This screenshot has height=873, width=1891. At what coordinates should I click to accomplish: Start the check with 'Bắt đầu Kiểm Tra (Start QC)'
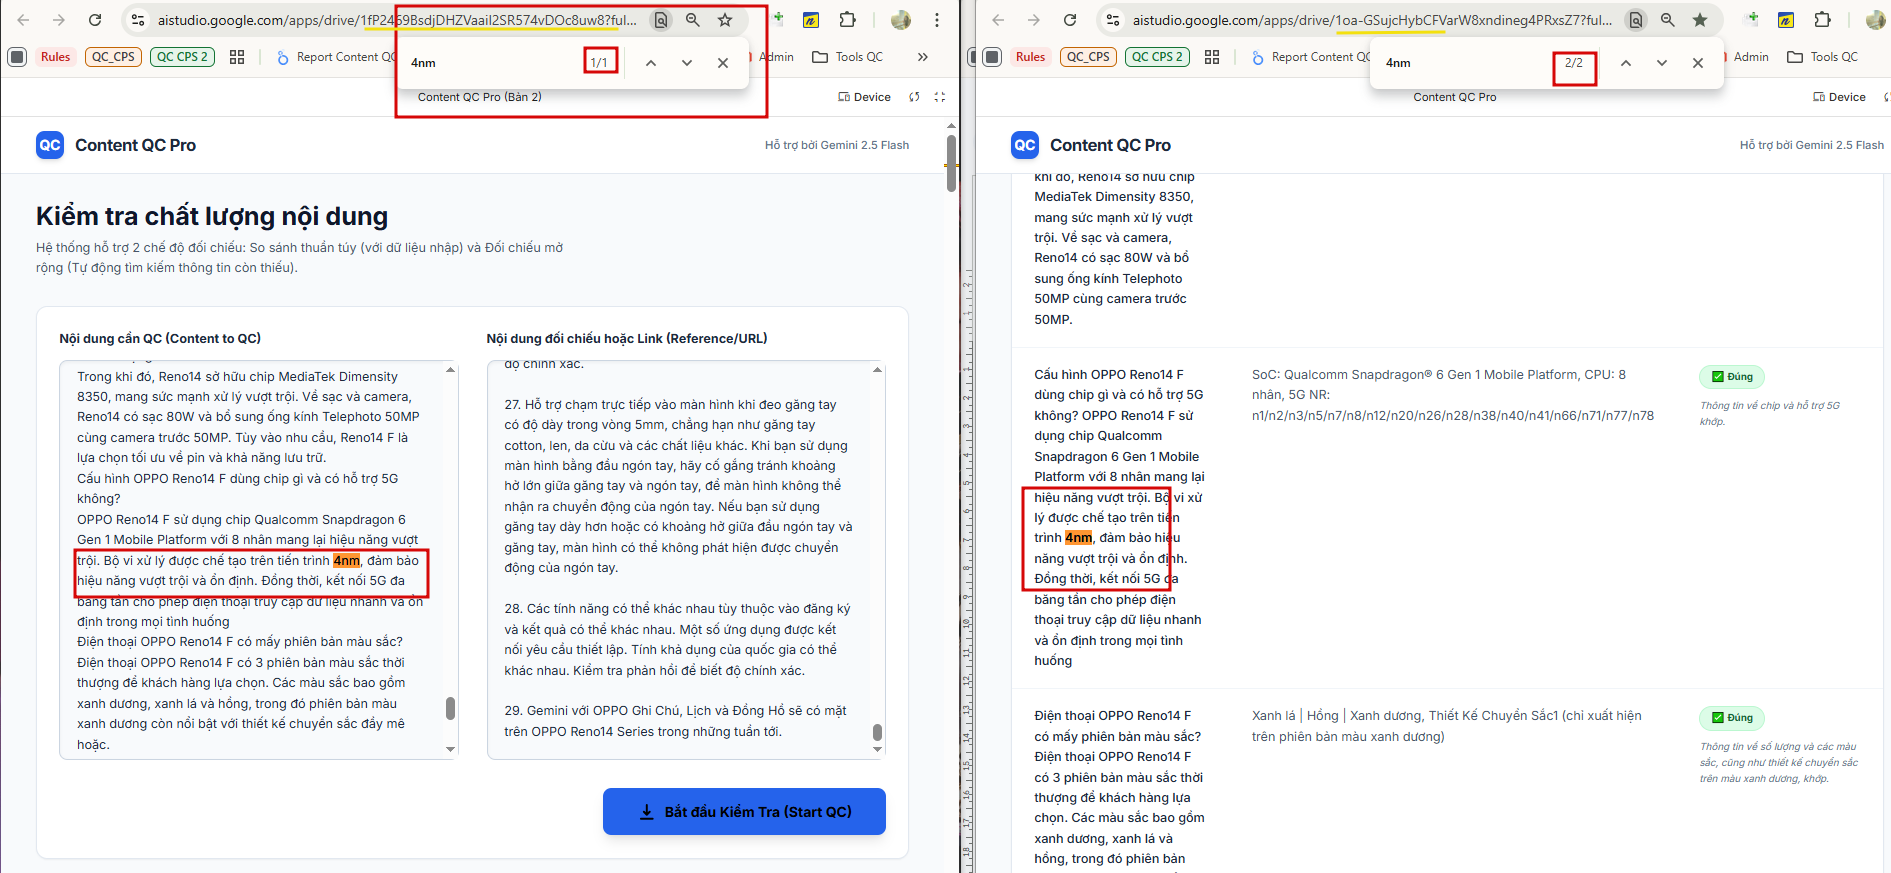(x=744, y=811)
